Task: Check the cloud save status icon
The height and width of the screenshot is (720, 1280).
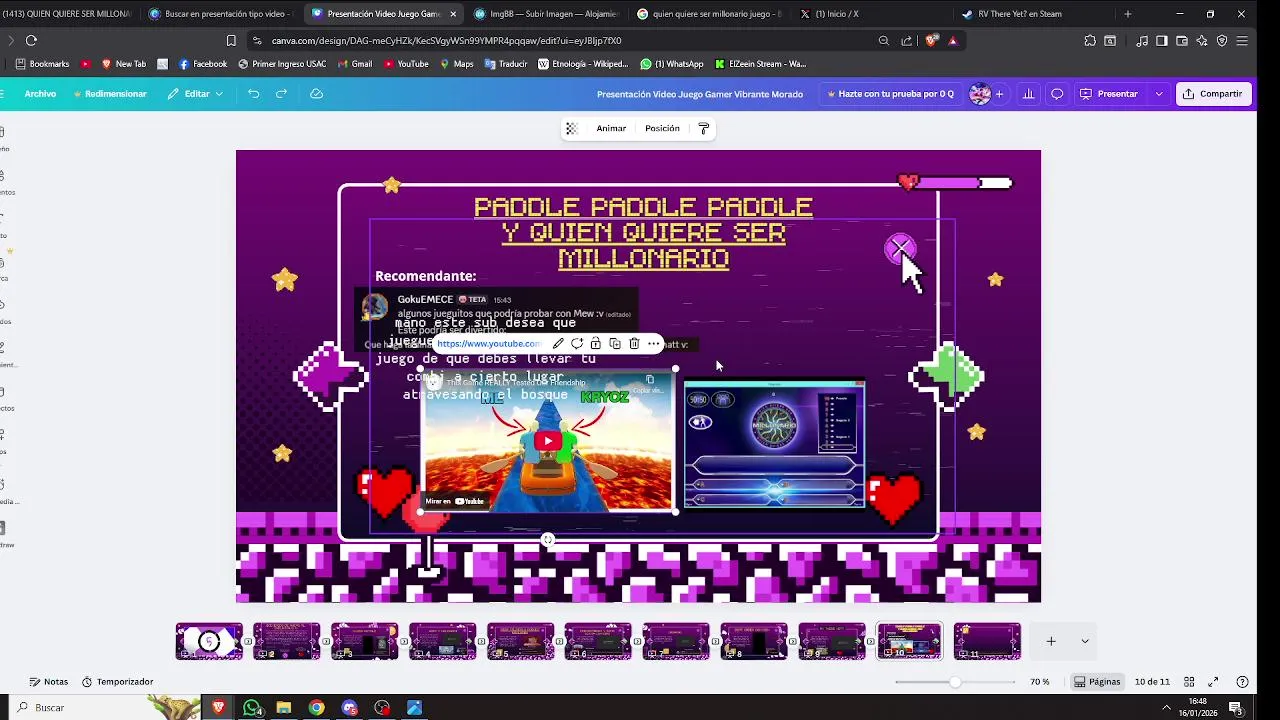Action: coord(317,94)
